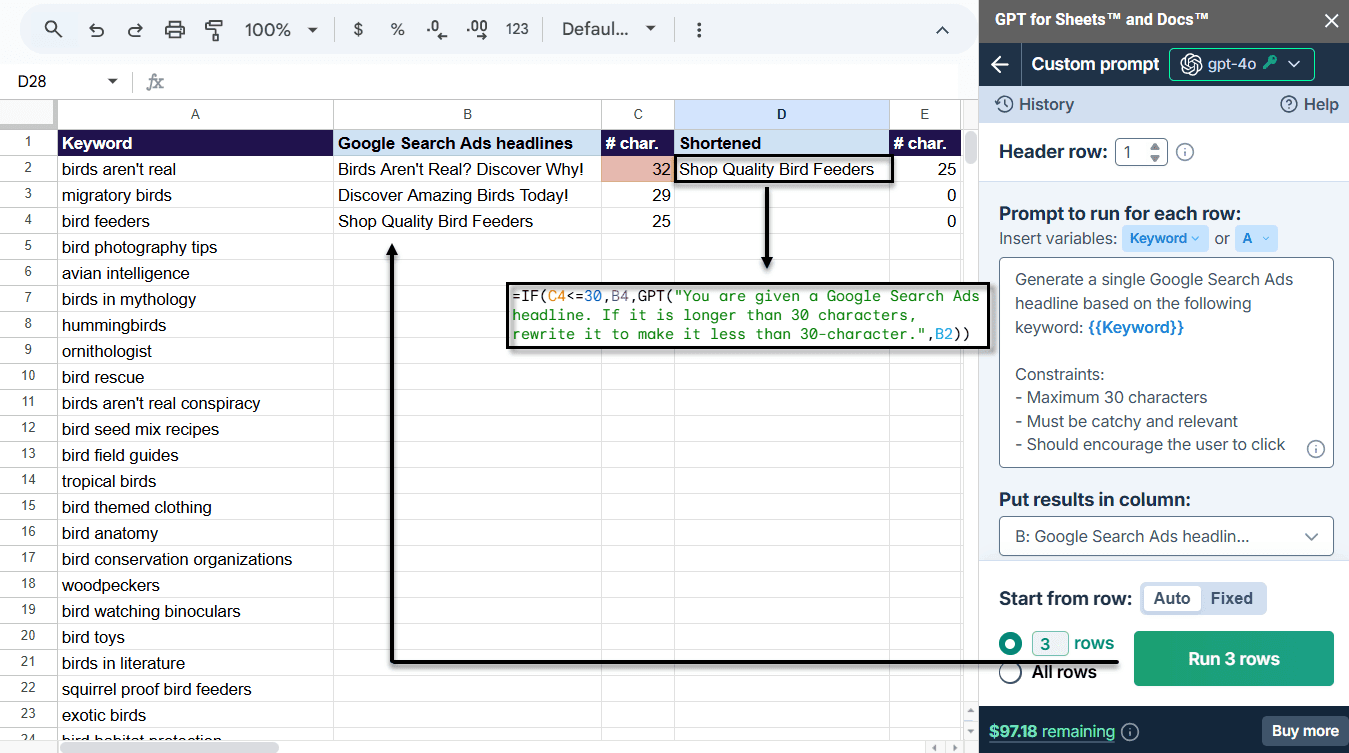Screen dimensions: 1349x753
Task: Redo the last action
Action: pos(135,30)
